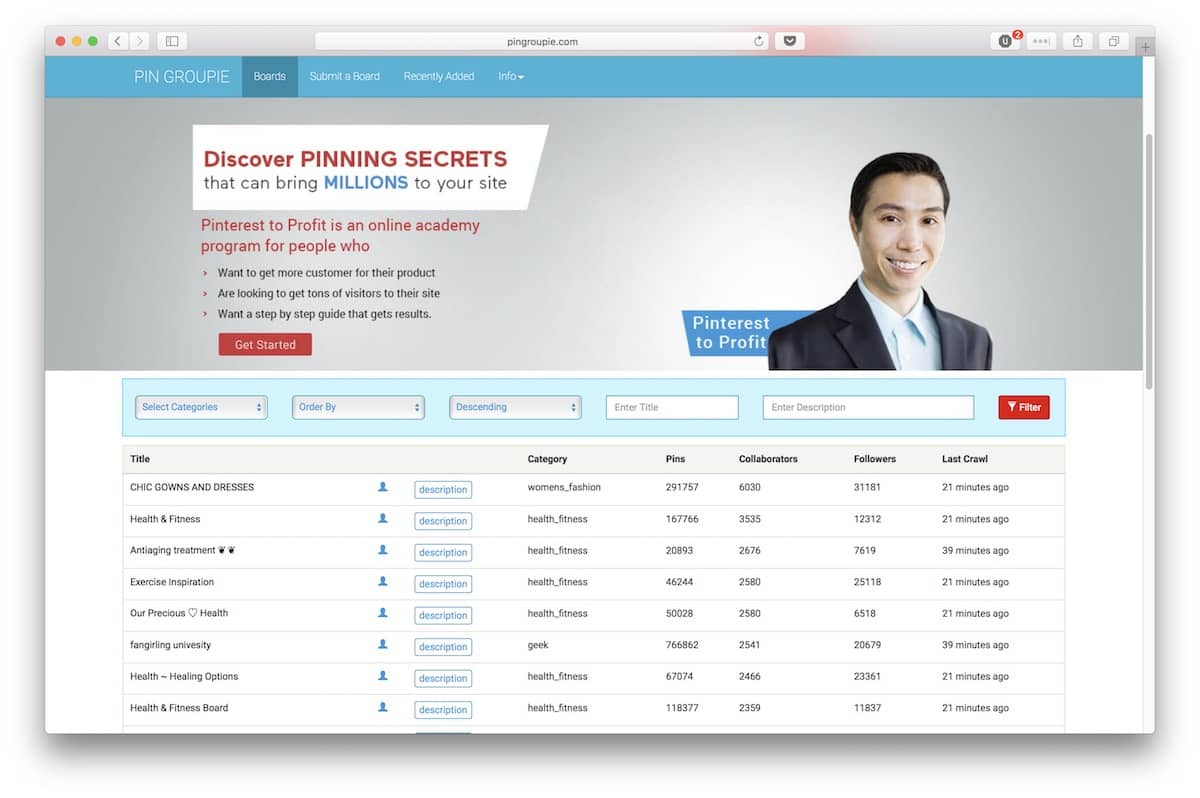1200x798 pixels.
Task: Apply filters with the red Filter button
Action: click(1024, 407)
